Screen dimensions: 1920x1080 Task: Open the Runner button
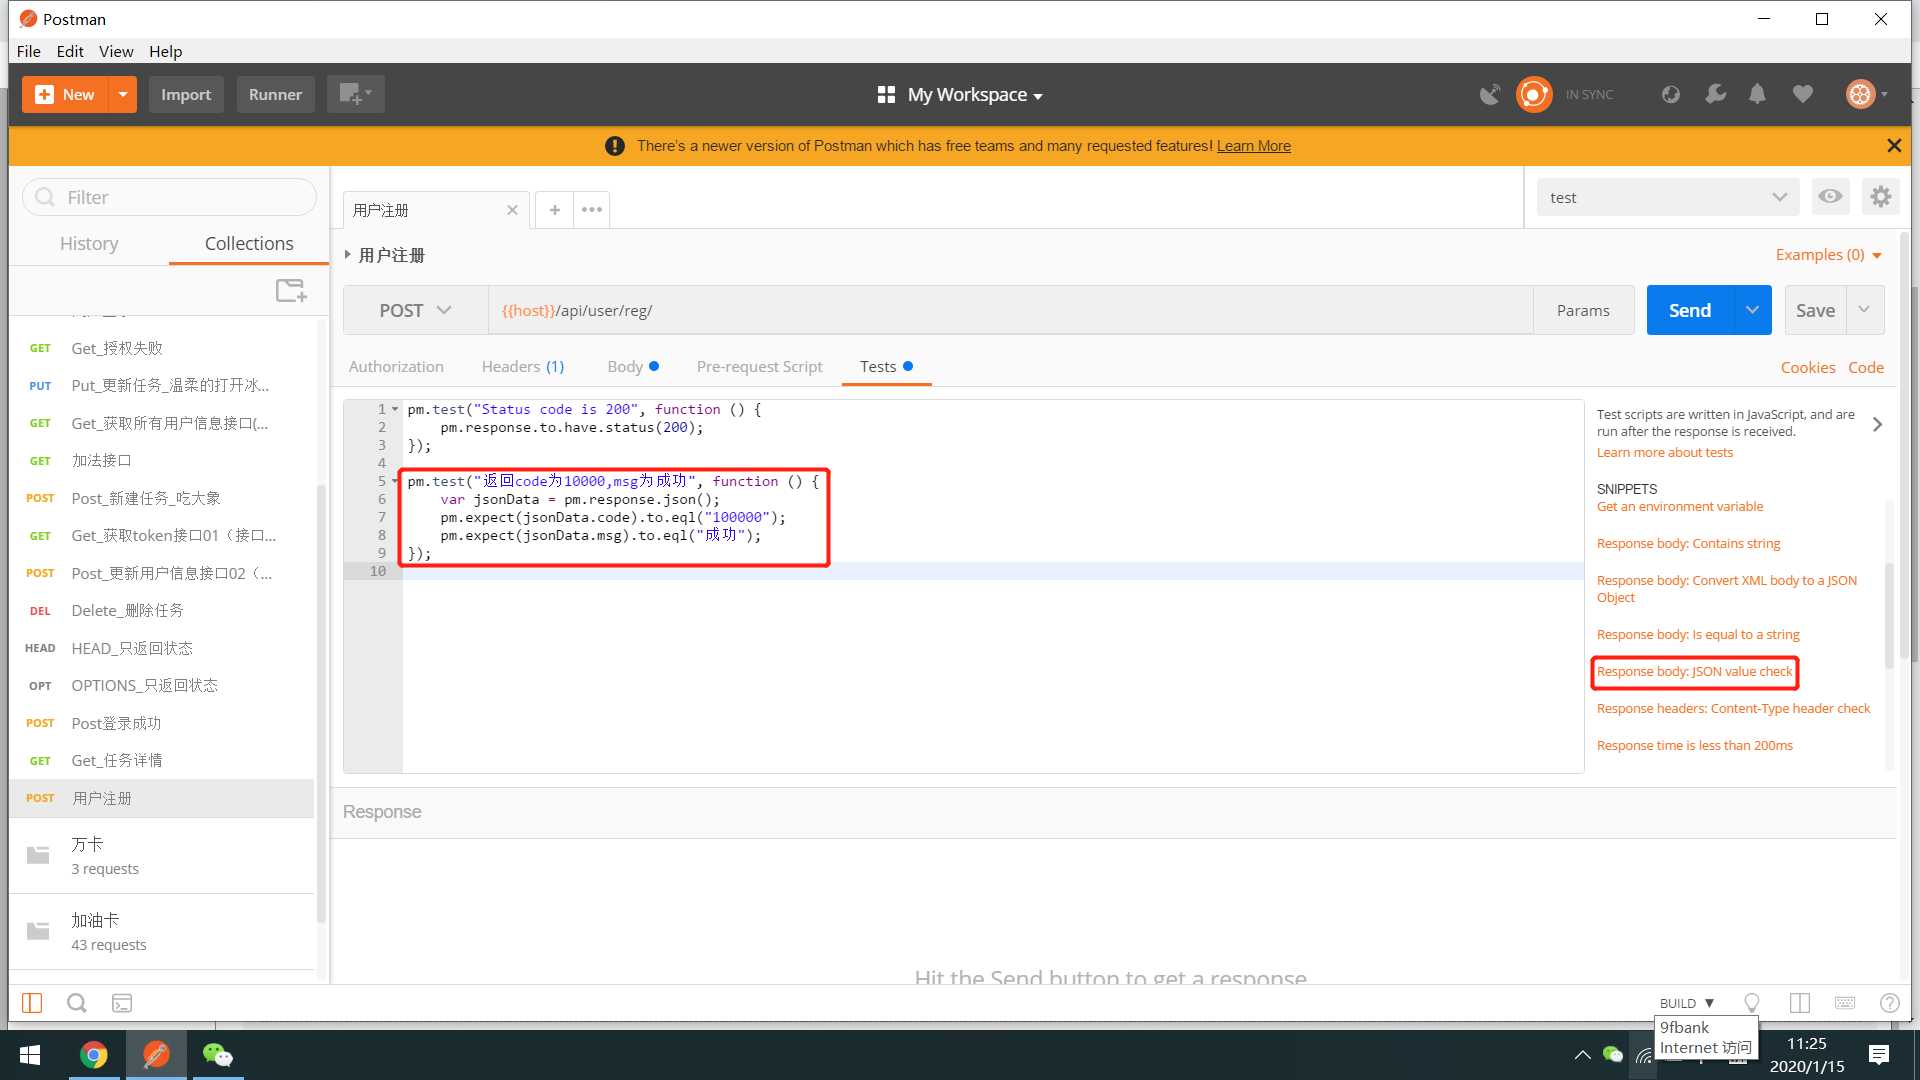pos(275,94)
